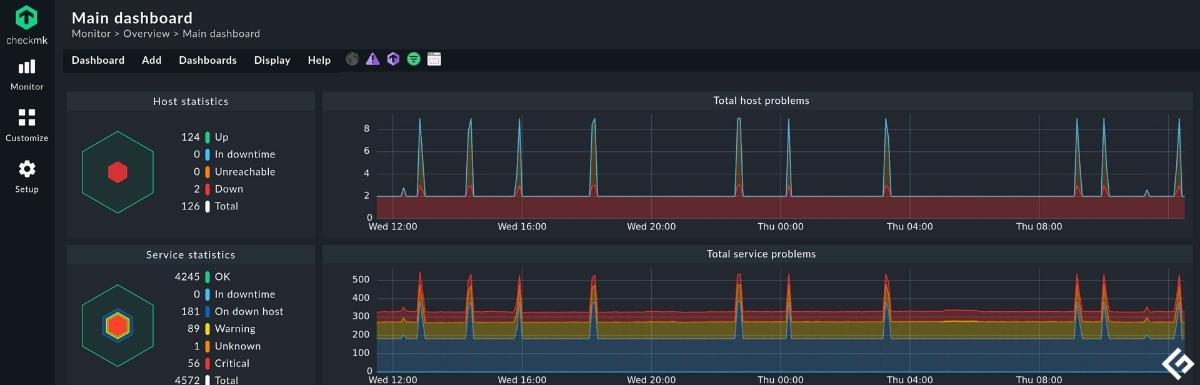This screenshot has height=385, width=1200.
Task: Click the Up host state label
Action: [x=222, y=137]
